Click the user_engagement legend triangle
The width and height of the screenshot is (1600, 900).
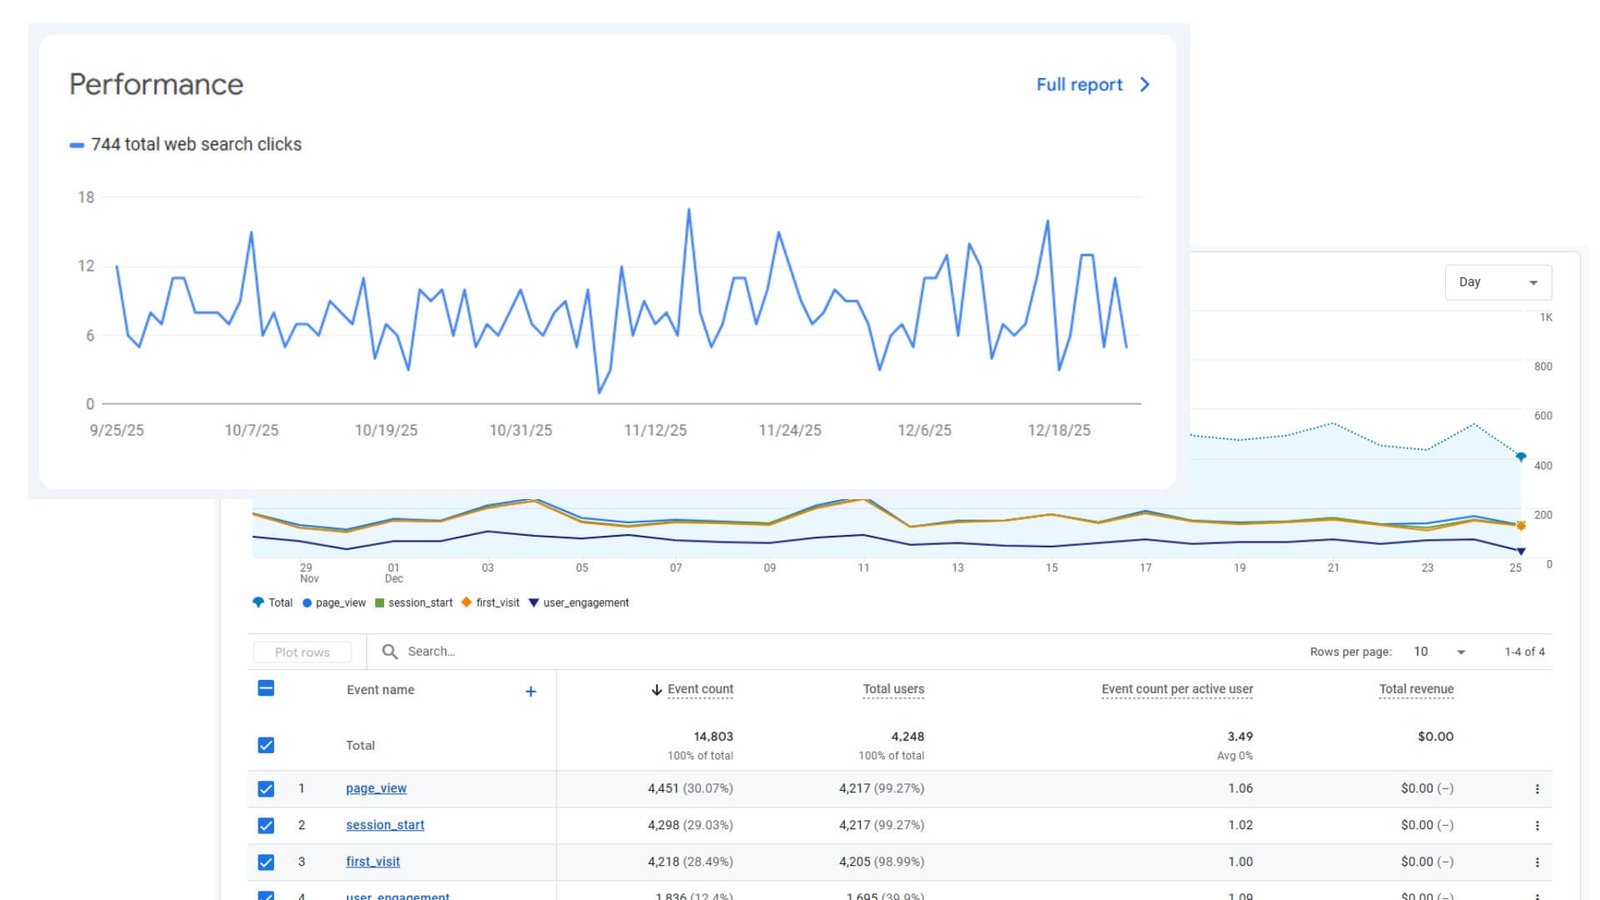[532, 602]
